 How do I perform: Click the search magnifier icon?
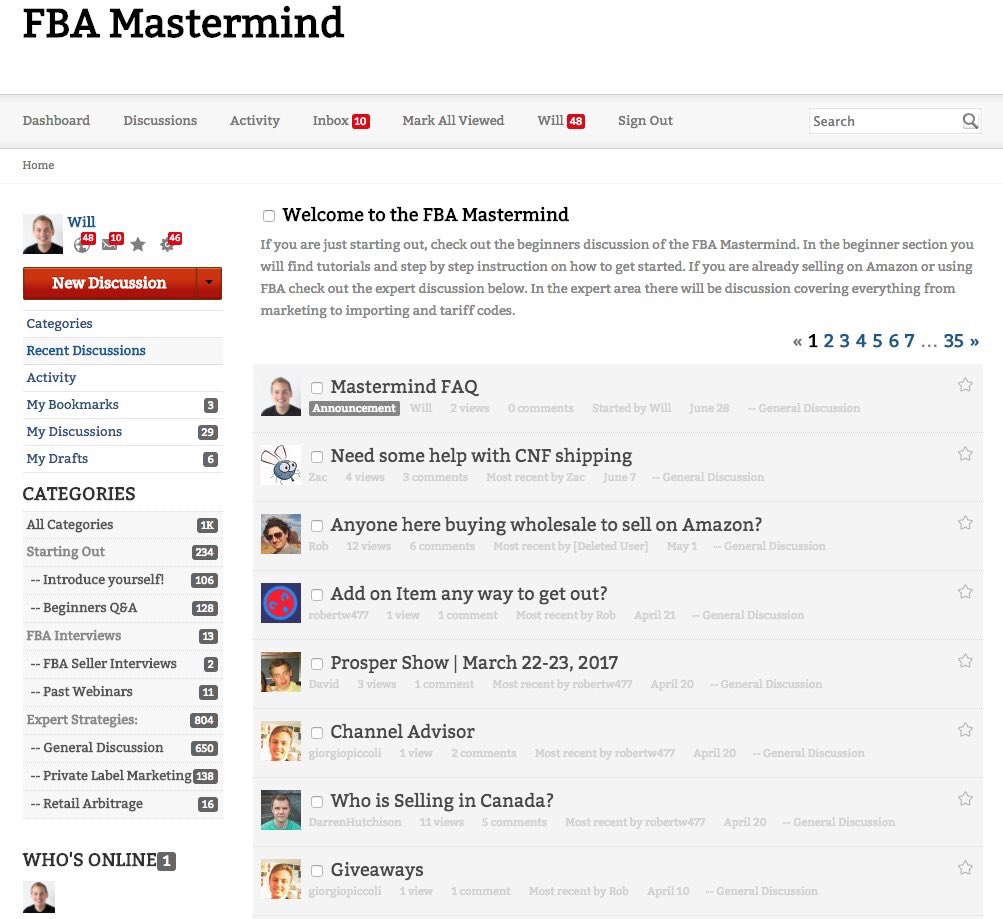pos(969,121)
